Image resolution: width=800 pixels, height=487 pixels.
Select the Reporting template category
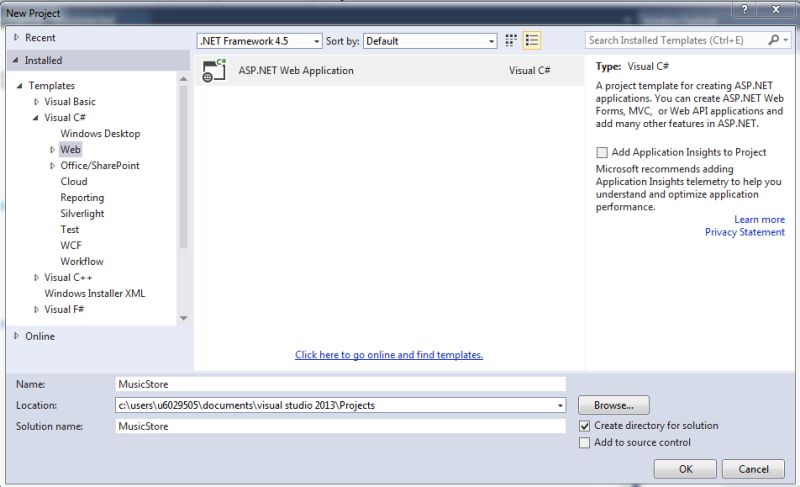pyautogui.click(x=82, y=197)
